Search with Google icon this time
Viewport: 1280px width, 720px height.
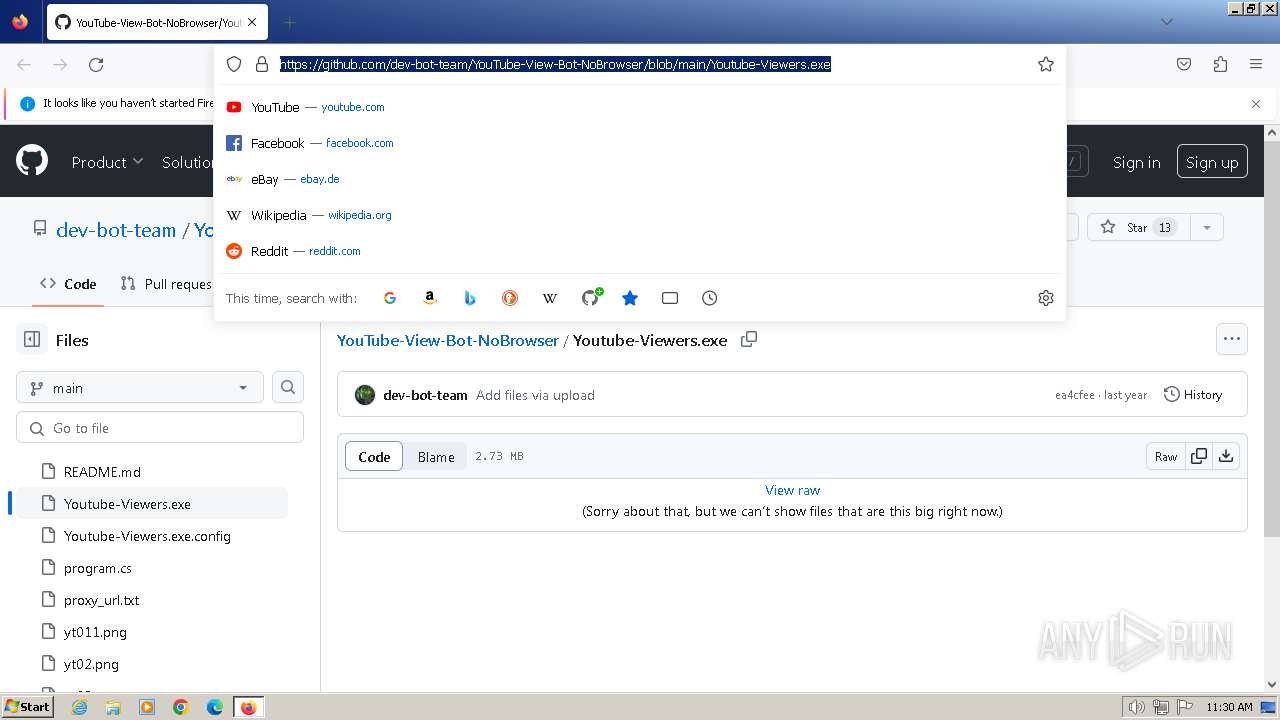pos(390,298)
